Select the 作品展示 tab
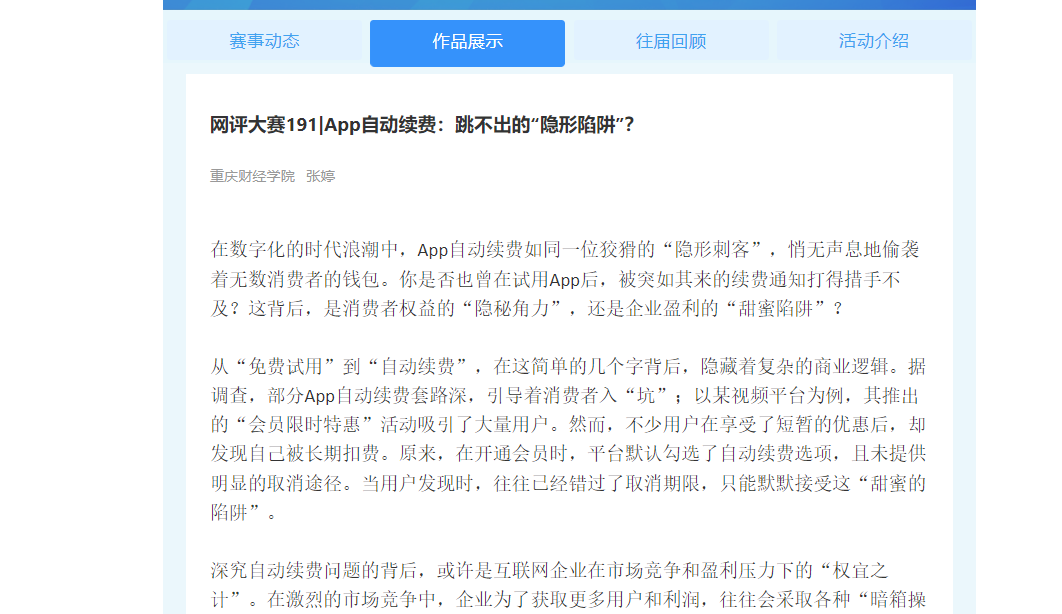Screen dimensions: 1062x614 pos(467,42)
